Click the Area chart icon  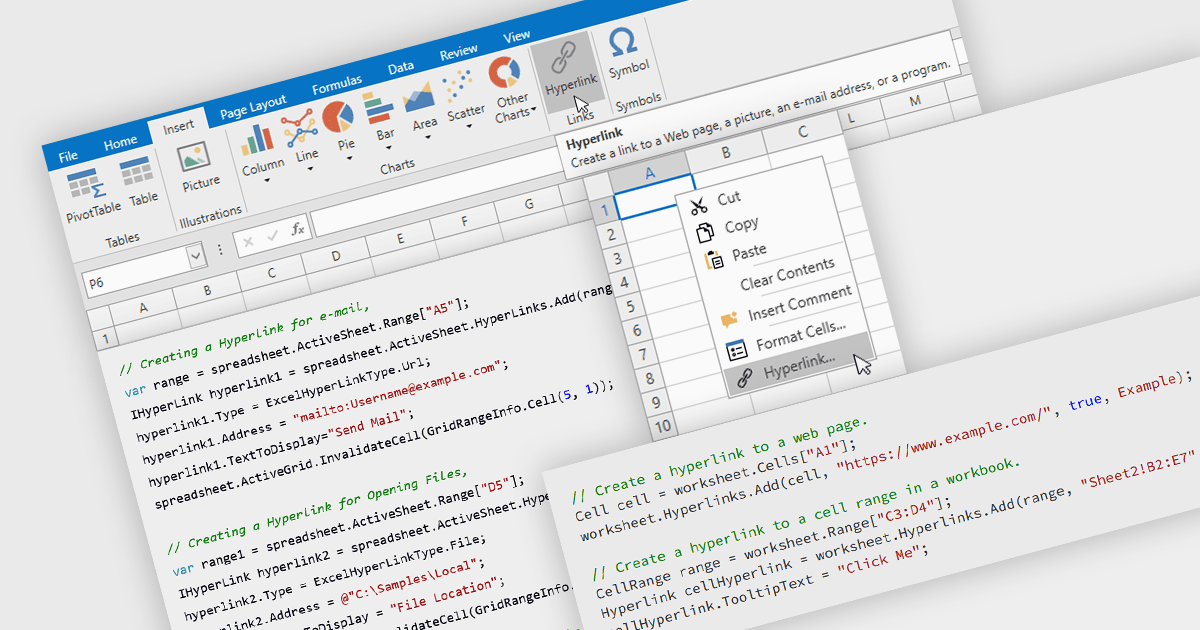tap(418, 98)
